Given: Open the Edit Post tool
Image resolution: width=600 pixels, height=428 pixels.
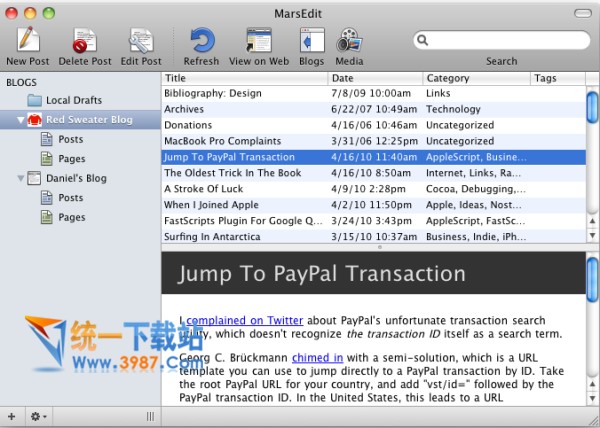Looking at the screenshot, I should [141, 40].
